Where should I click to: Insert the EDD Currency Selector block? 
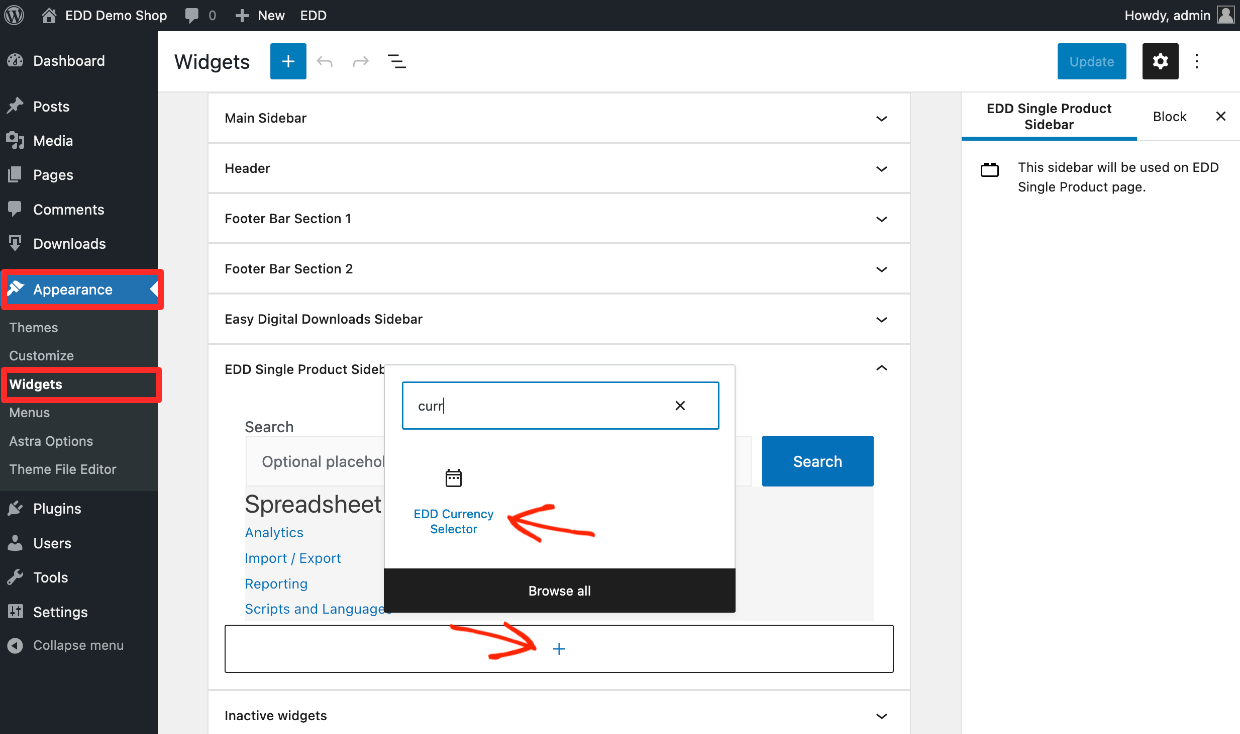[x=454, y=502]
